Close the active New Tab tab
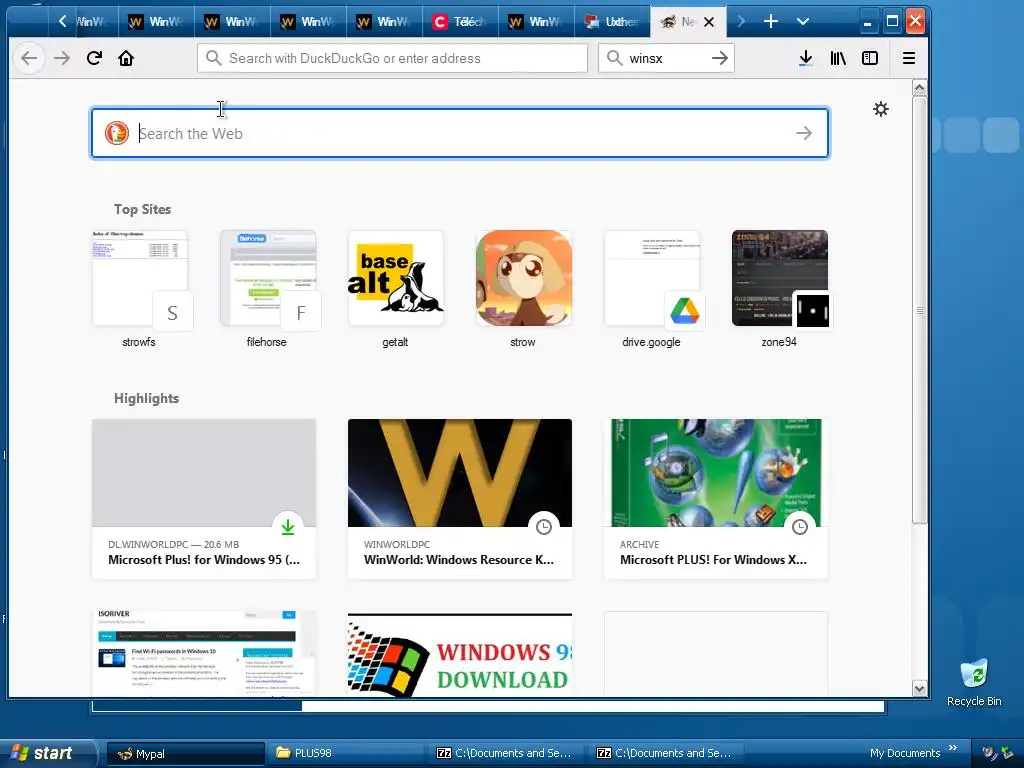 pyautogui.click(x=709, y=22)
